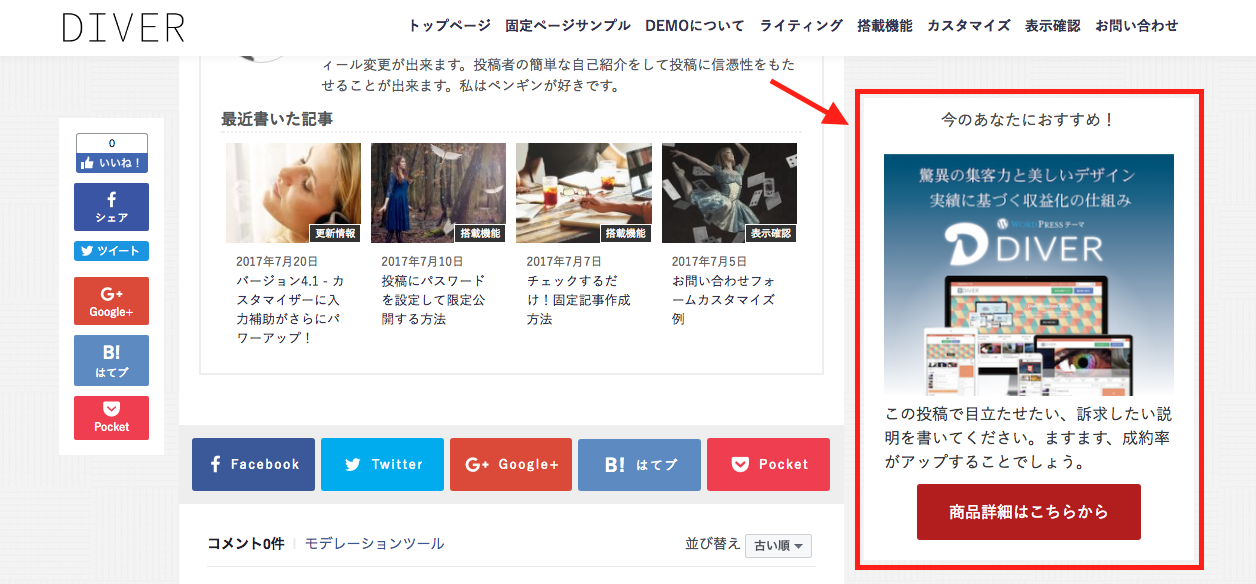Open the モデレーションツール link
Viewport: 1256px width, 584px height.
click(x=374, y=543)
